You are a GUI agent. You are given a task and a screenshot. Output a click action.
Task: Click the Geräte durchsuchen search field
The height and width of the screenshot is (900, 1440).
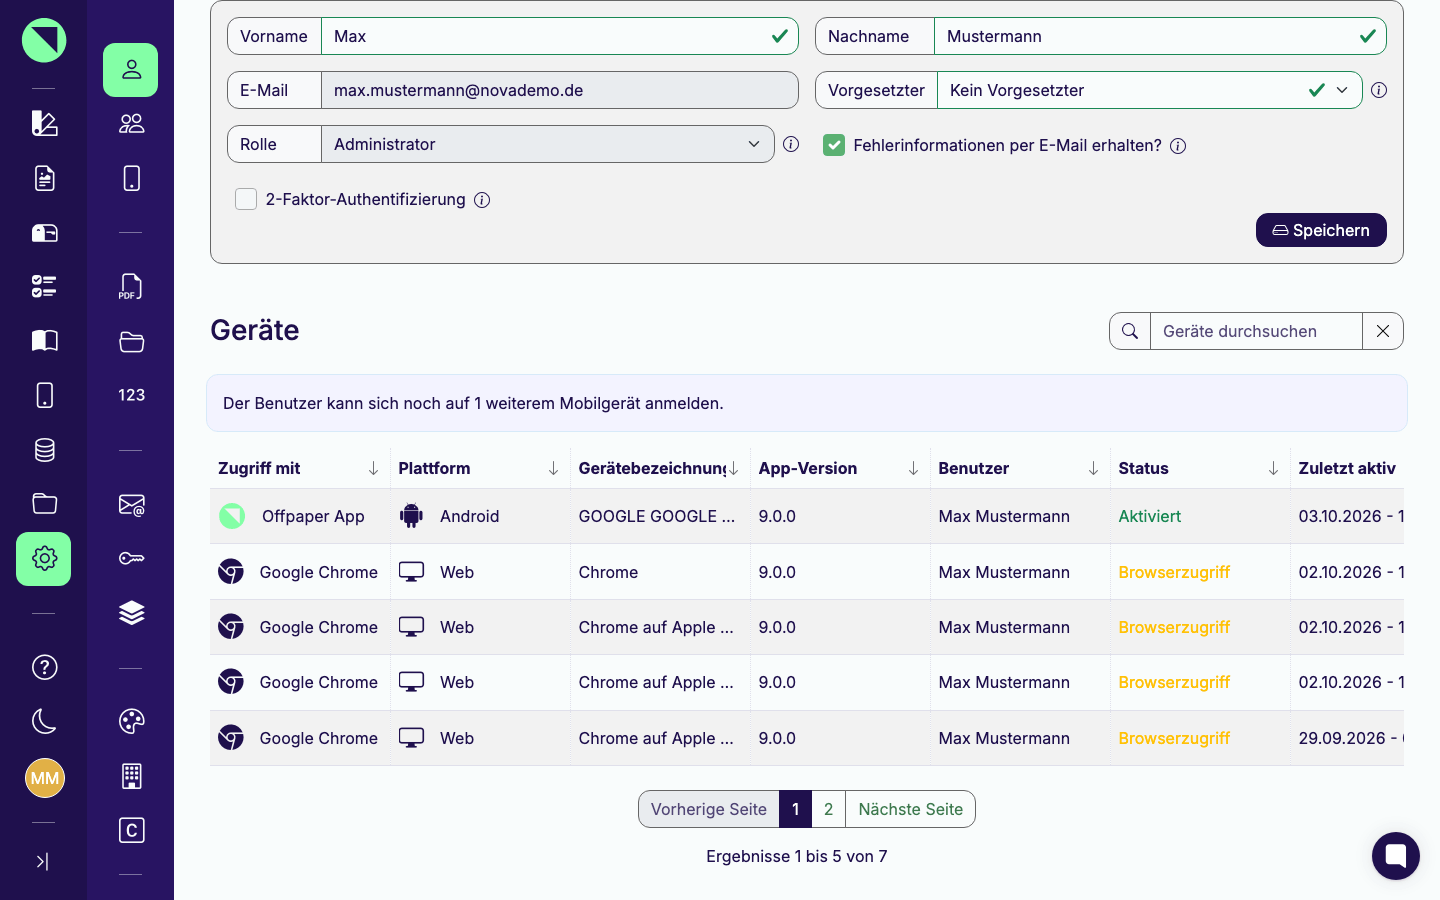pos(1256,331)
